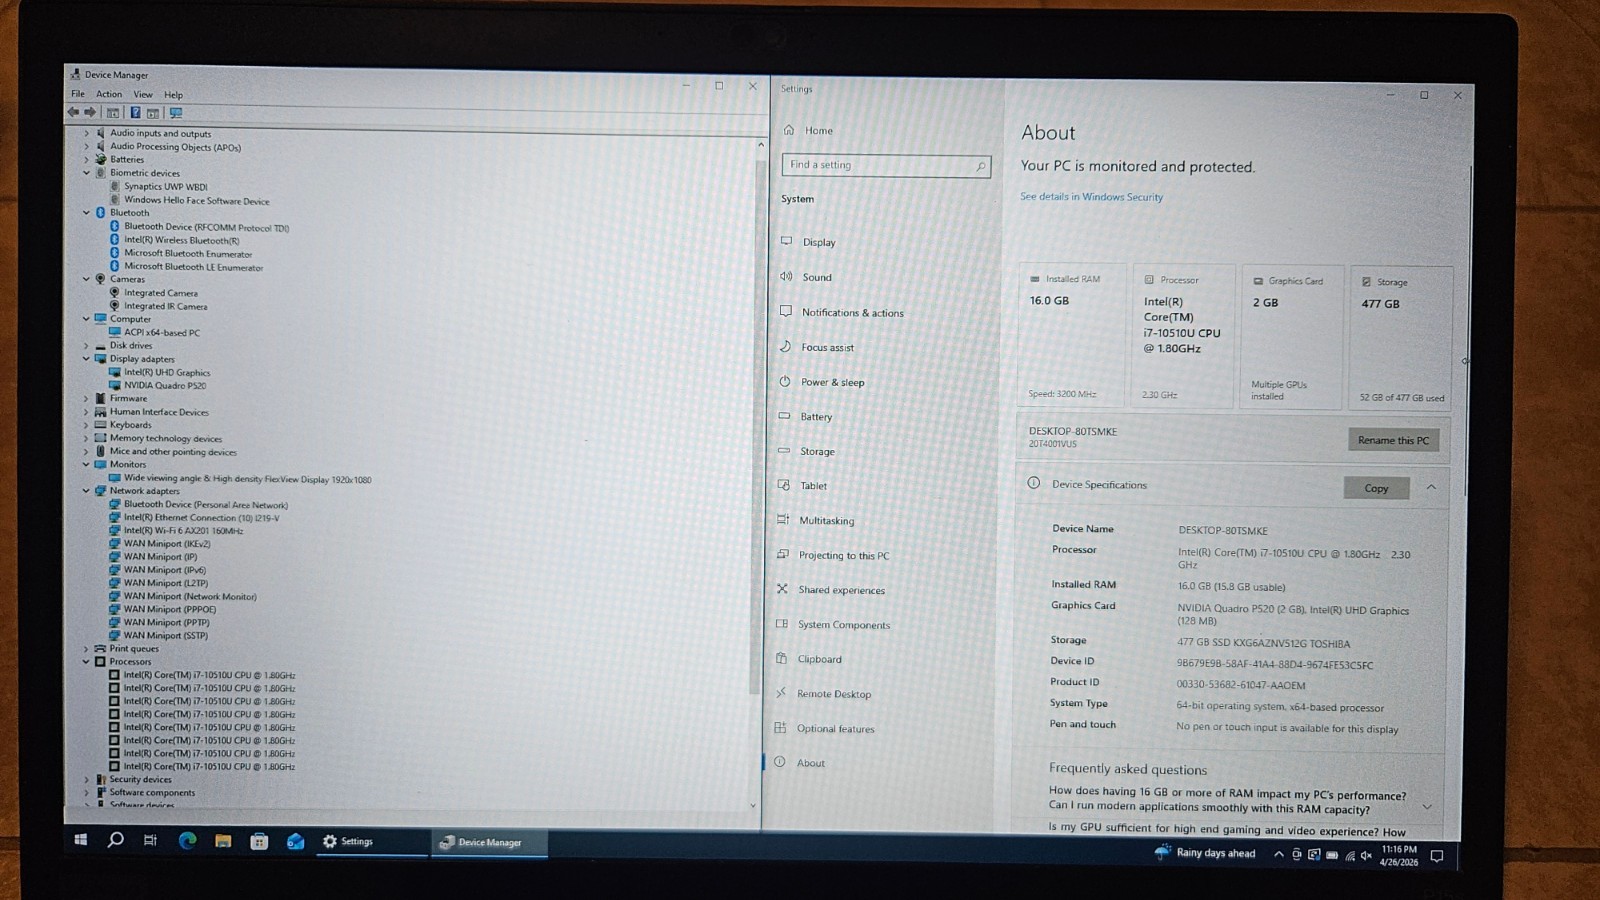This screenshot has height=900, width=1600.
Task: Collapse the Display adapters node
Action: click(x=86, y=358)
